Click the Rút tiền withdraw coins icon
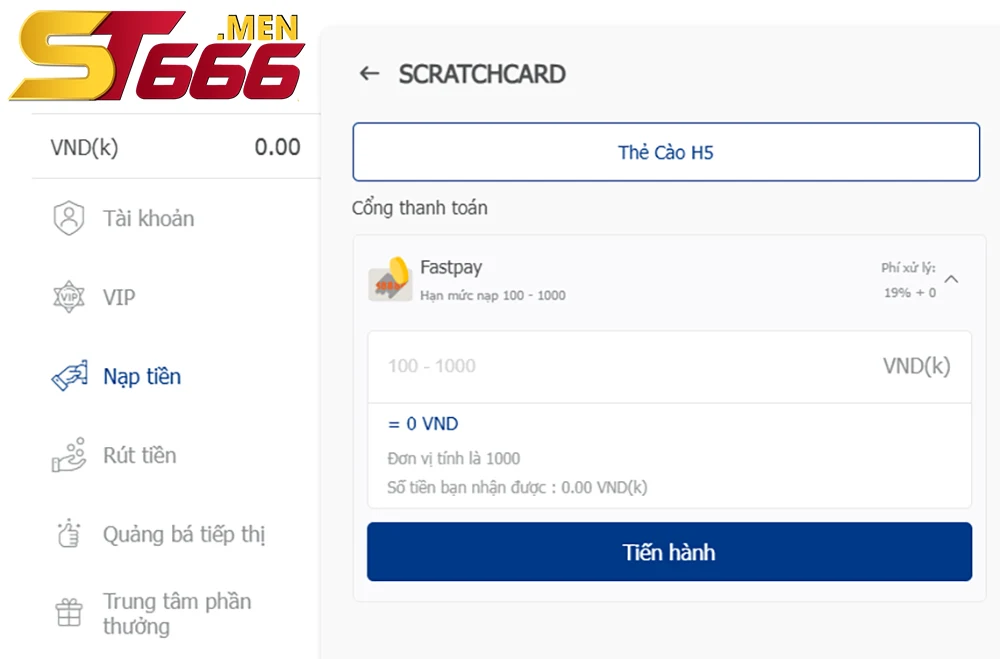Image resolution: width=1000 pixels, height=659 pixels. (x=69, y=455)
